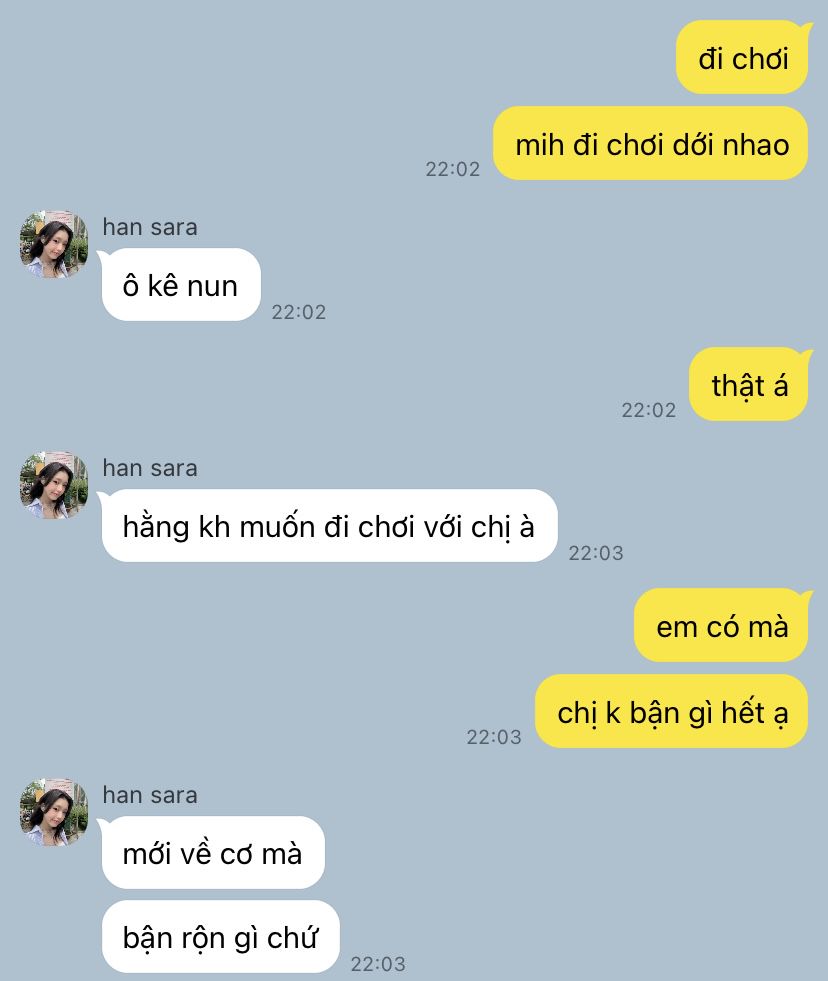Tap han sara's avatar beside 'ô kê nun'
This screenshot has height=981, width=828.
pyautogui.click(x=54, y=244)
